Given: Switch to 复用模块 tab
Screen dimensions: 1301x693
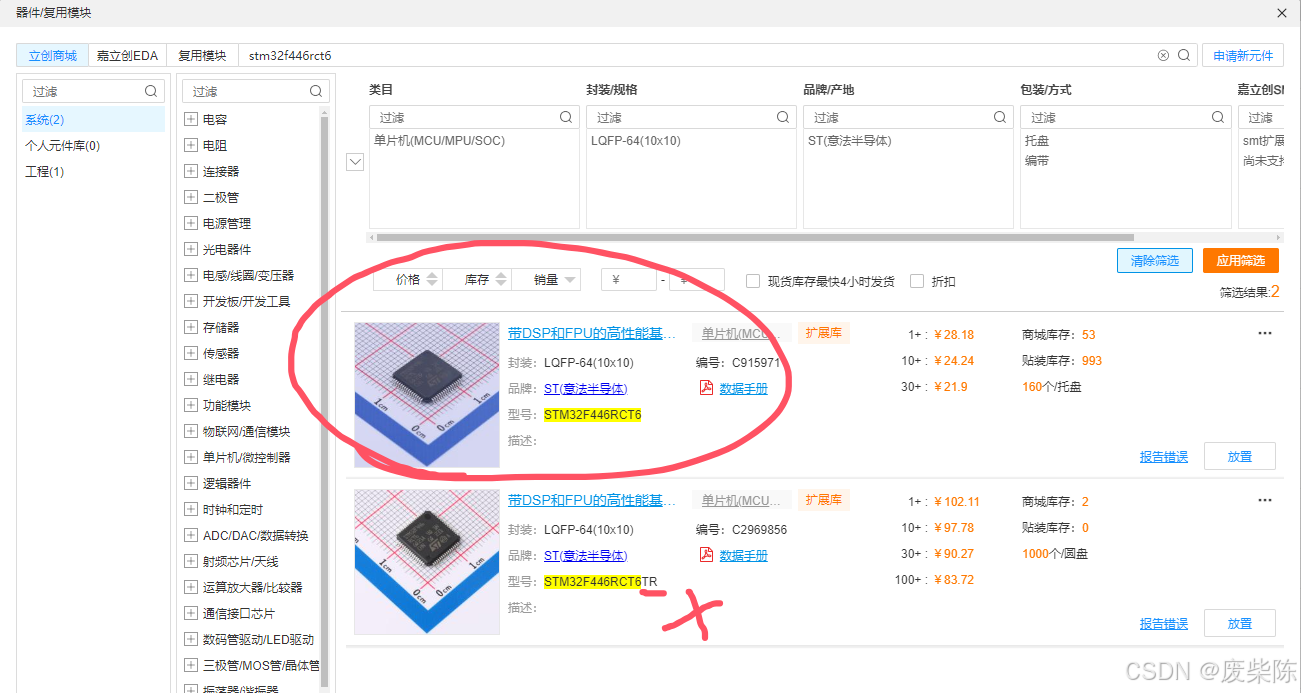Looking at the screenshot, I should coord(202,56).
